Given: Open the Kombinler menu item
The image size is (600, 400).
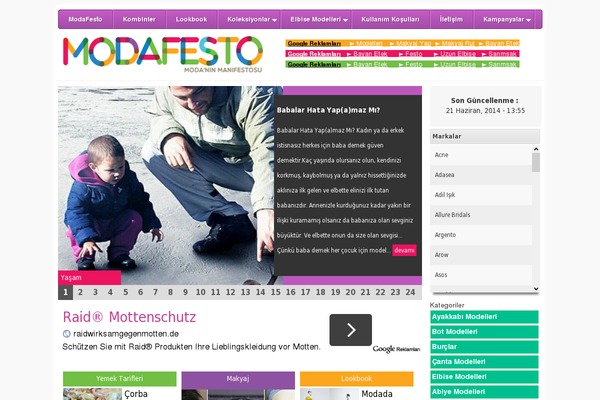Looking at the screenshot, I should pos(139,19).
